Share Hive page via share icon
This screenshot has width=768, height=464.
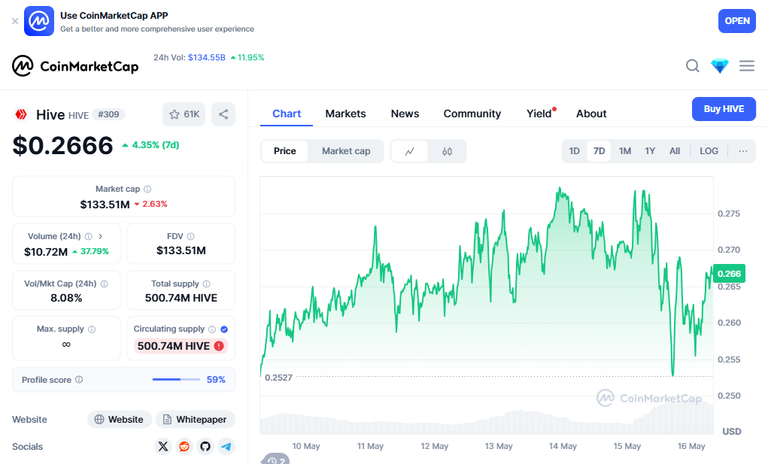point(223,114)
